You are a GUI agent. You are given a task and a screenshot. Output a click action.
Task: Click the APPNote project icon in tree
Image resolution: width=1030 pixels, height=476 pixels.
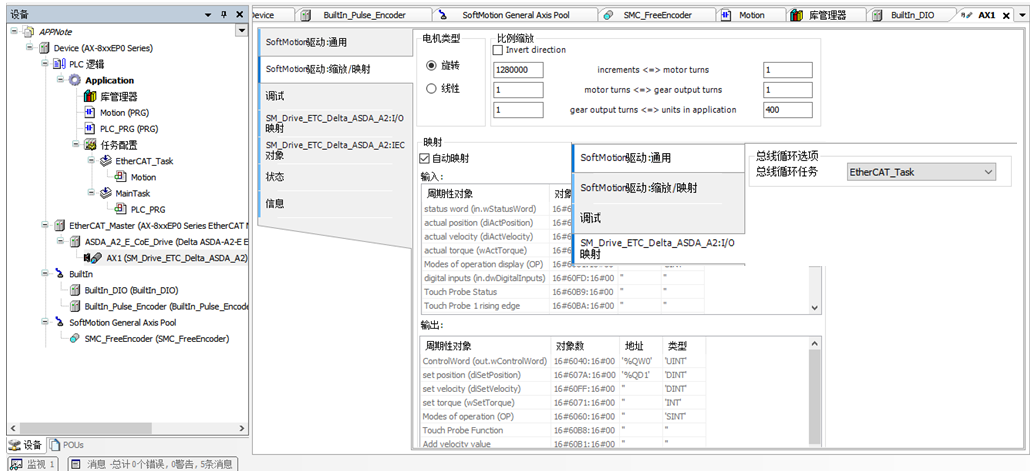click(28, 32)
